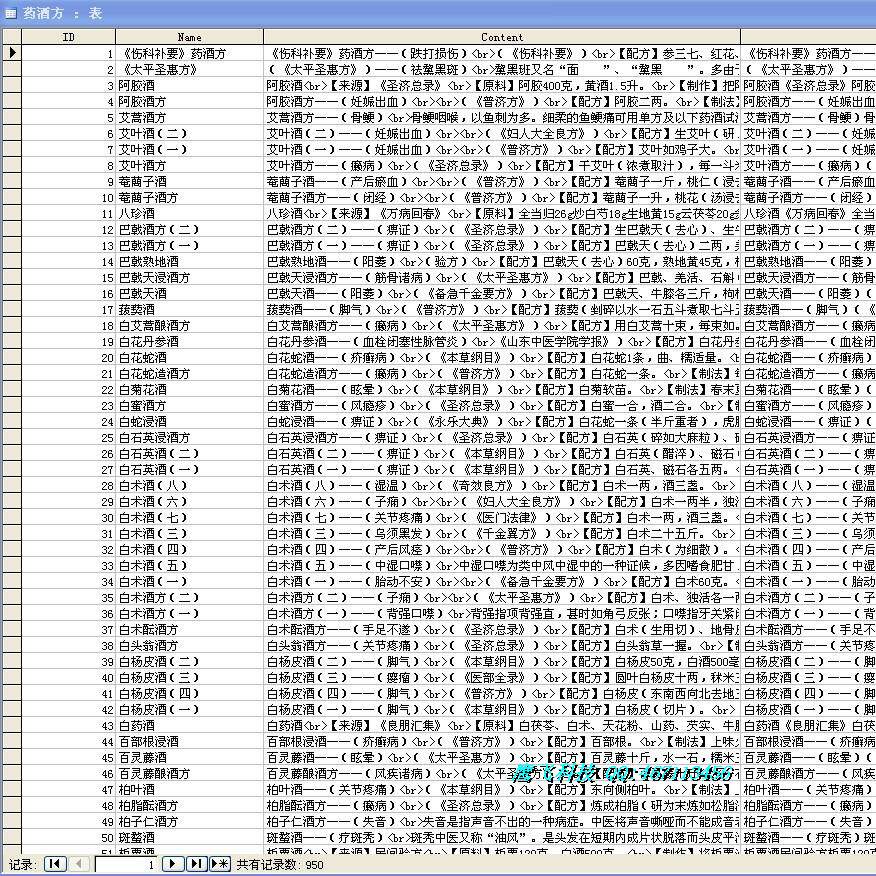Click the record number input field
The height and width of the screenshot is (876, 876).
click(x=130, y=865)
